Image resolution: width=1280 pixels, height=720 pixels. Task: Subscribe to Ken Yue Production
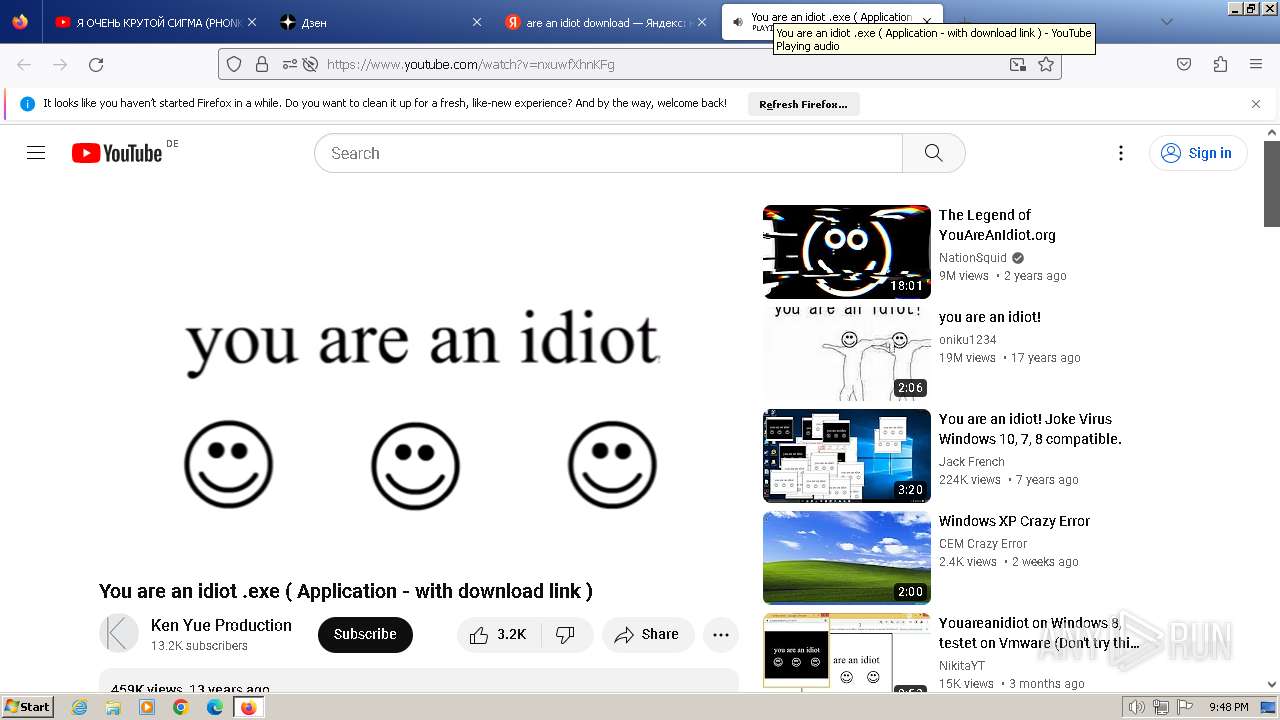(x=365, y=635)
